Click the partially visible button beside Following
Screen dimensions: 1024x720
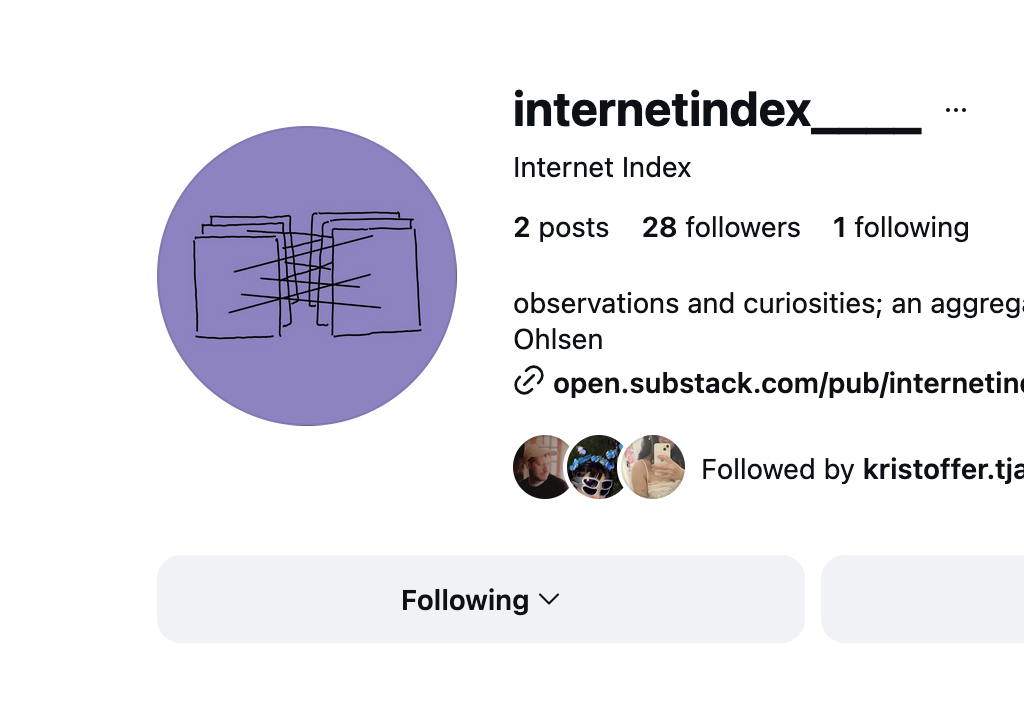point(922,599)
